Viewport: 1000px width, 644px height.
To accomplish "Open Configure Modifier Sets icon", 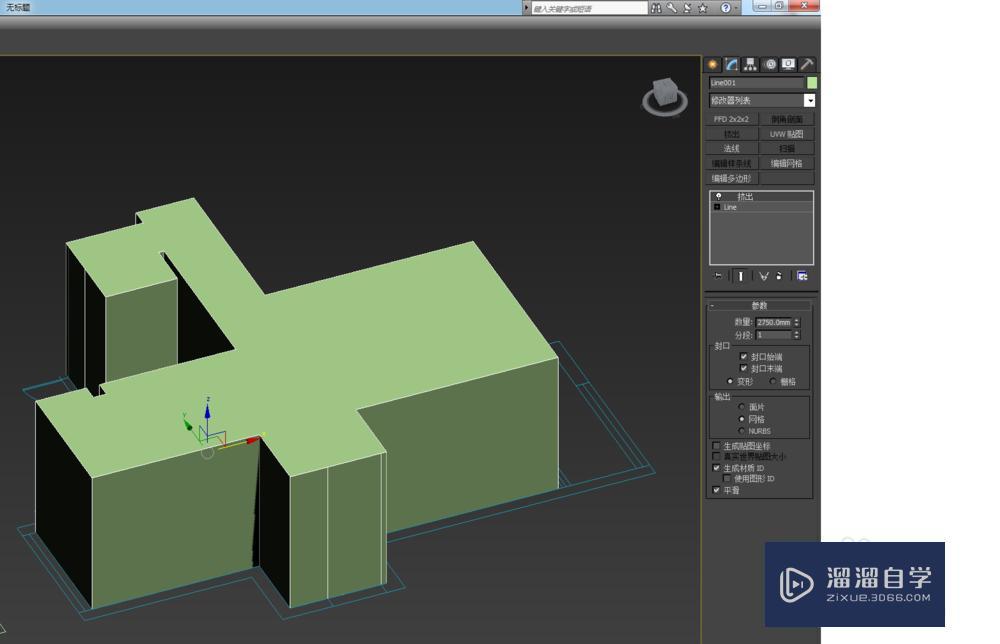I will tap(802, 276).
